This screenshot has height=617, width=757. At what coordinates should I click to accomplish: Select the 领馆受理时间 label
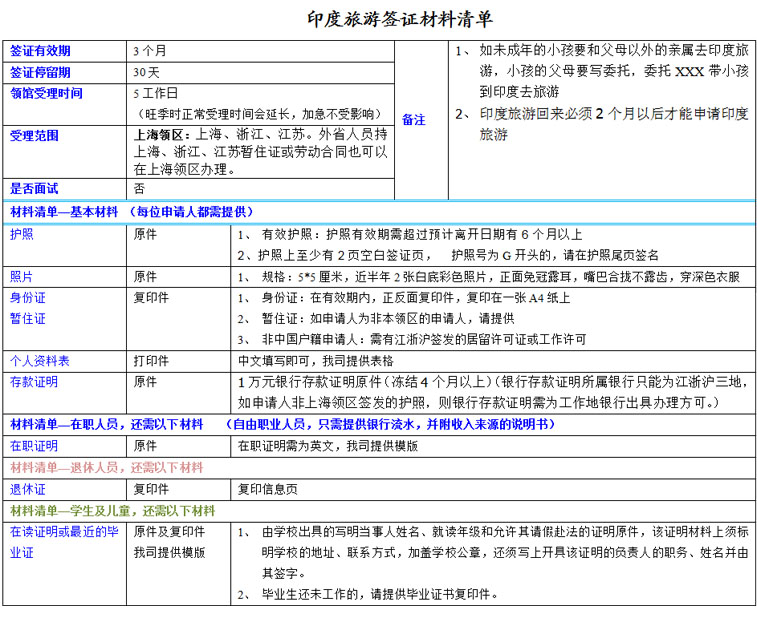(x=46, y=93)
